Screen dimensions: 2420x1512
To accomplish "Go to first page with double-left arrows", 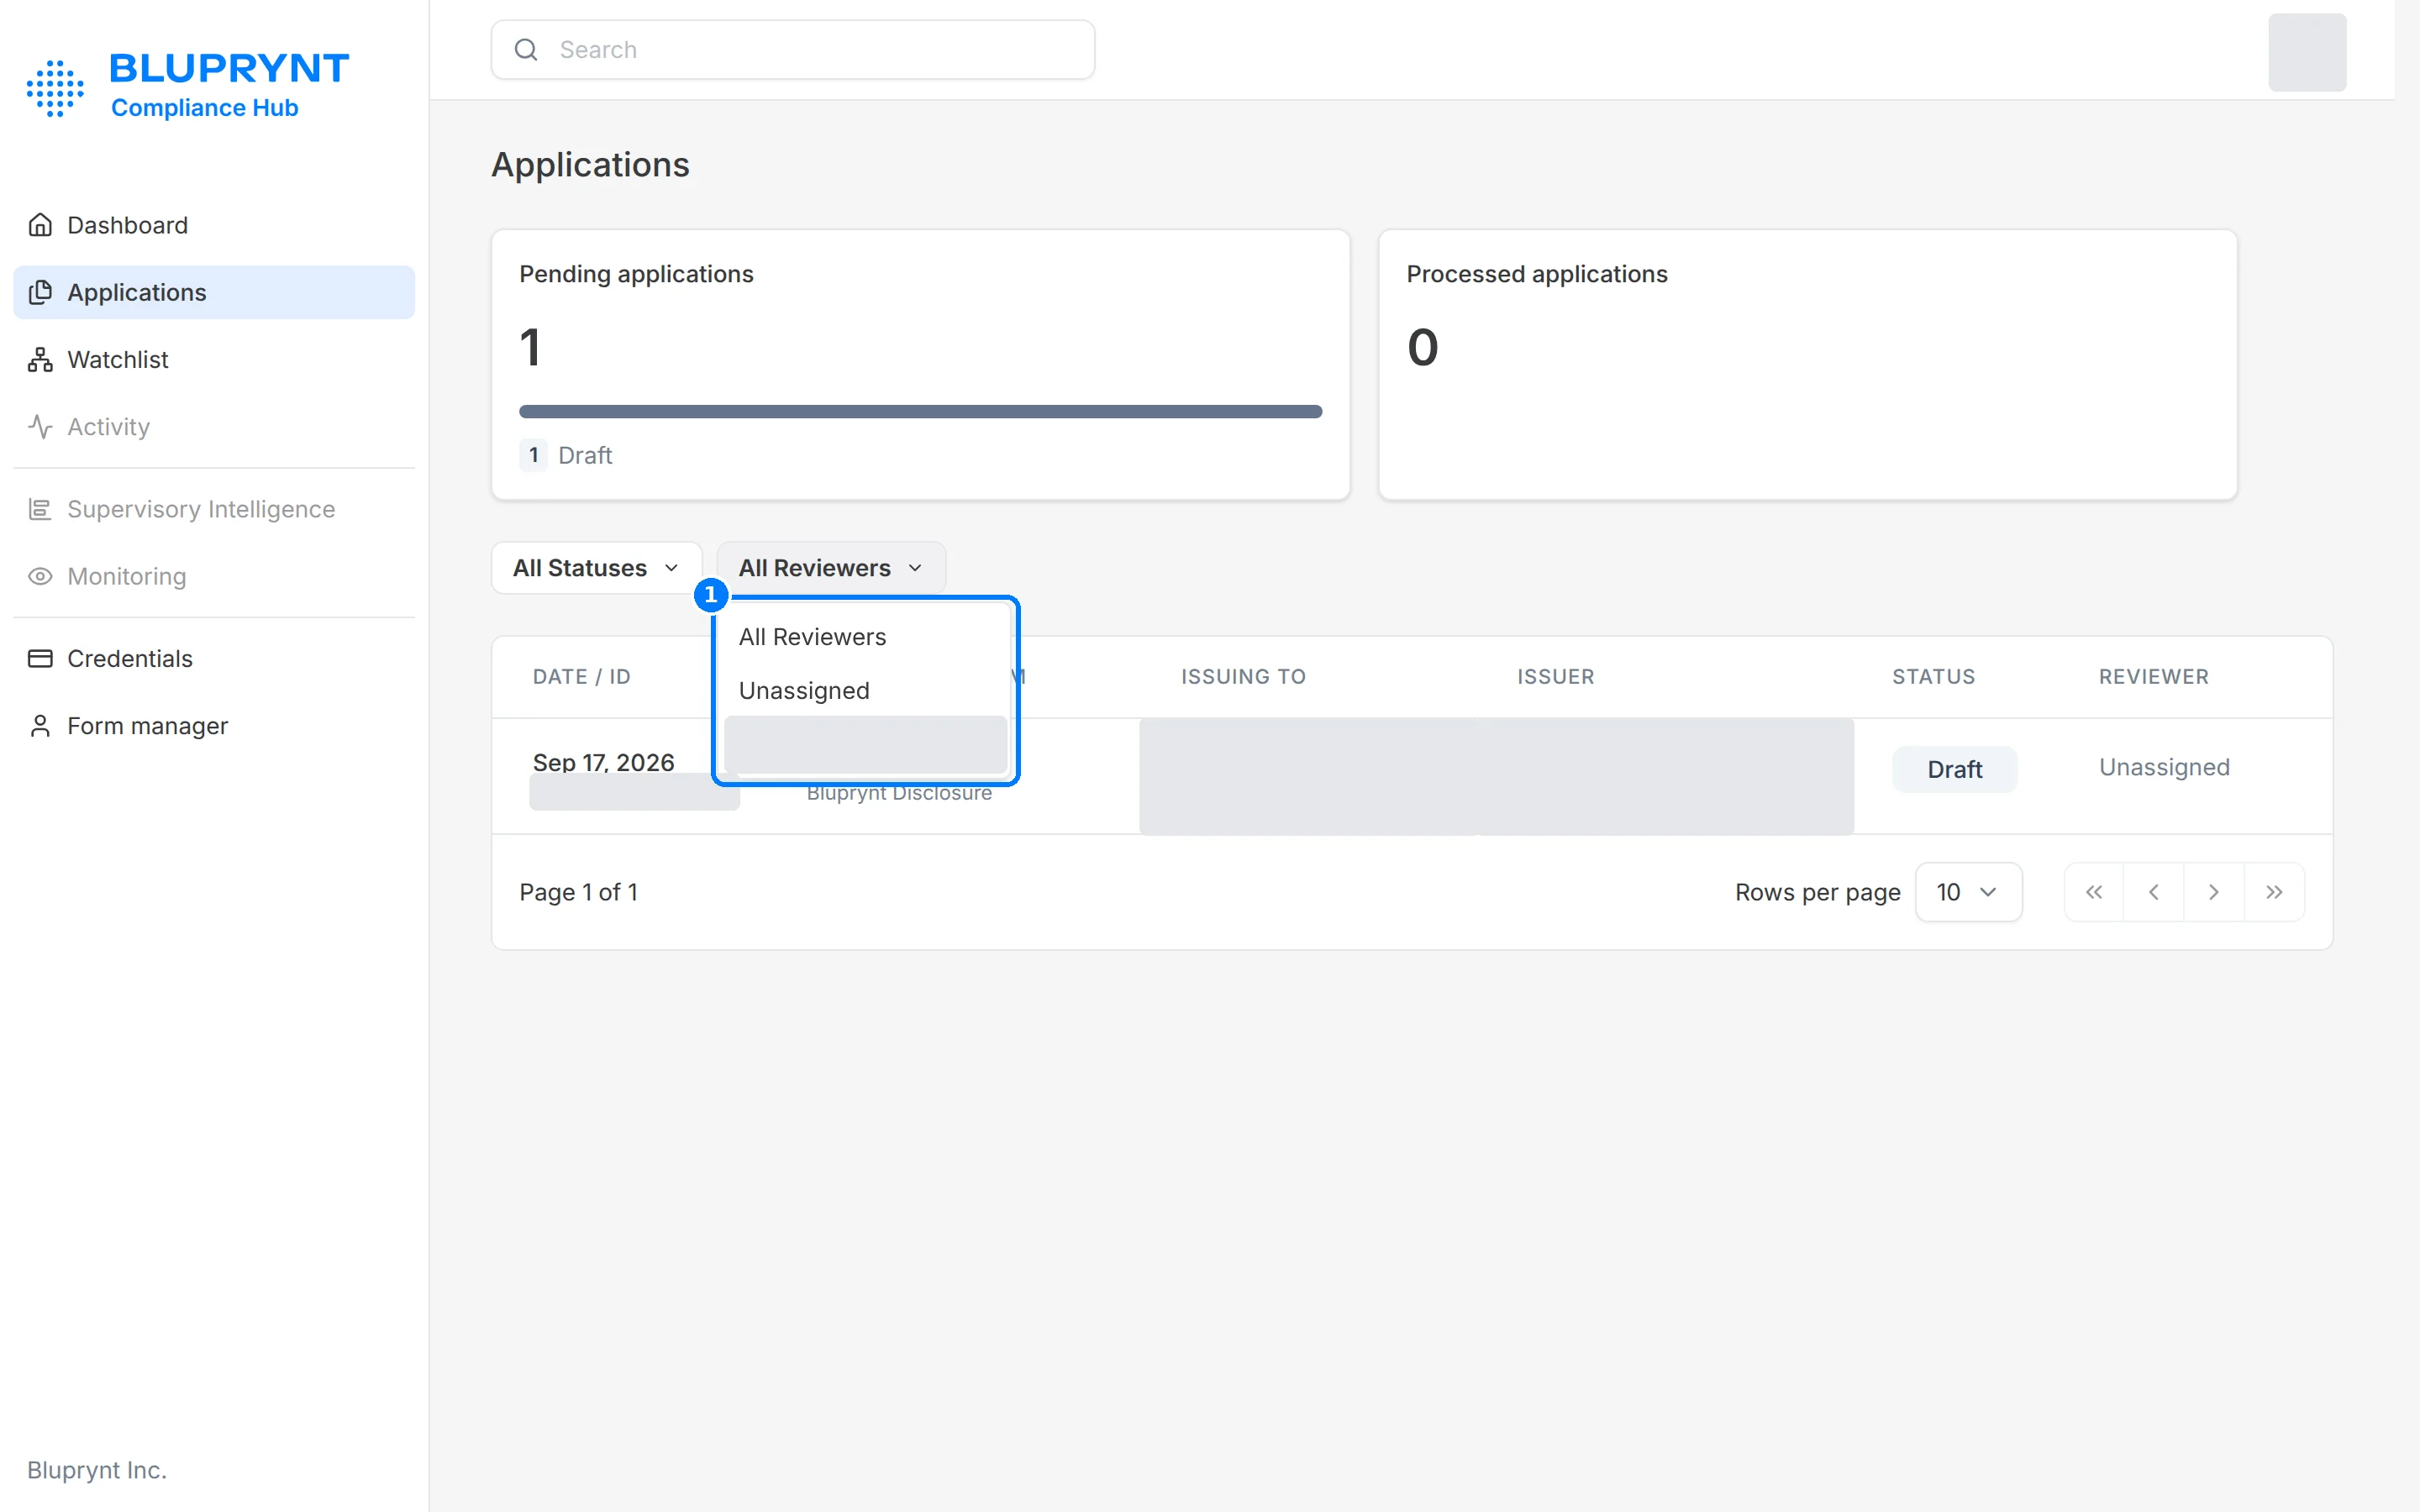I will (2094, 892).
